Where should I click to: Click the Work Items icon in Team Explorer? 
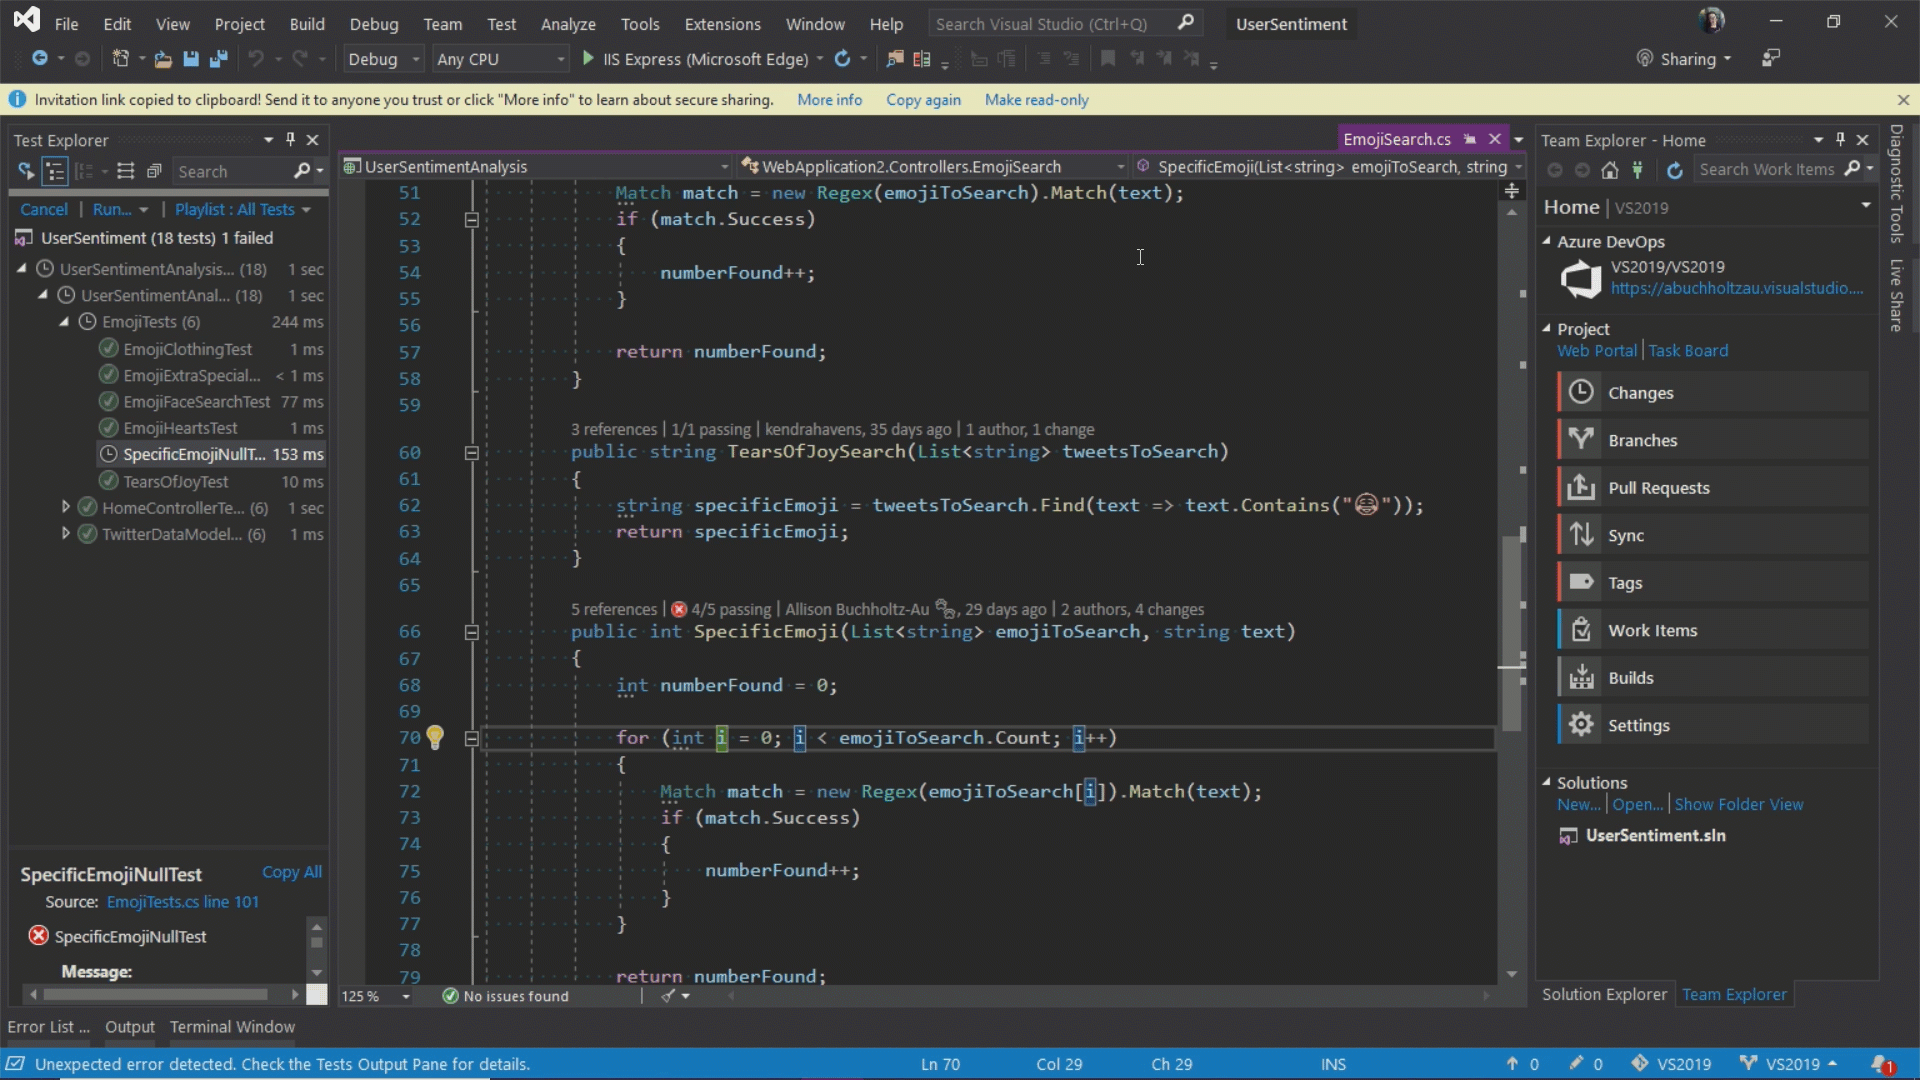1580,629
